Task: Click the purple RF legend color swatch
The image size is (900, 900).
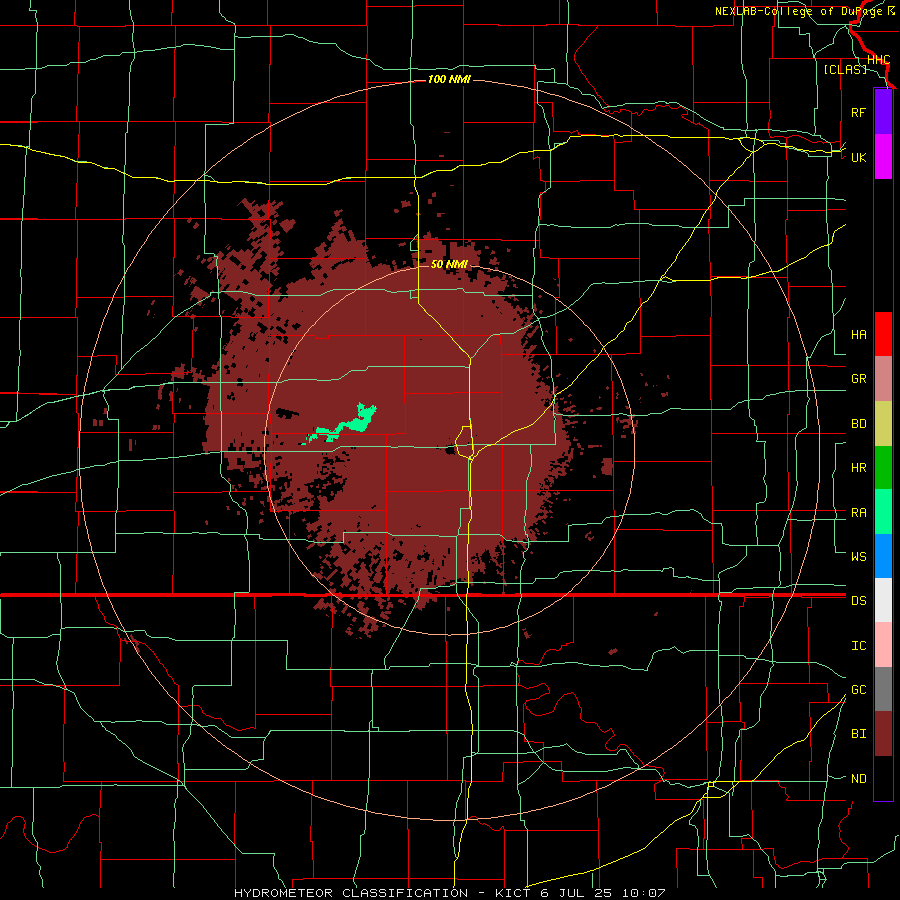Action: click(x=883, y=112)
